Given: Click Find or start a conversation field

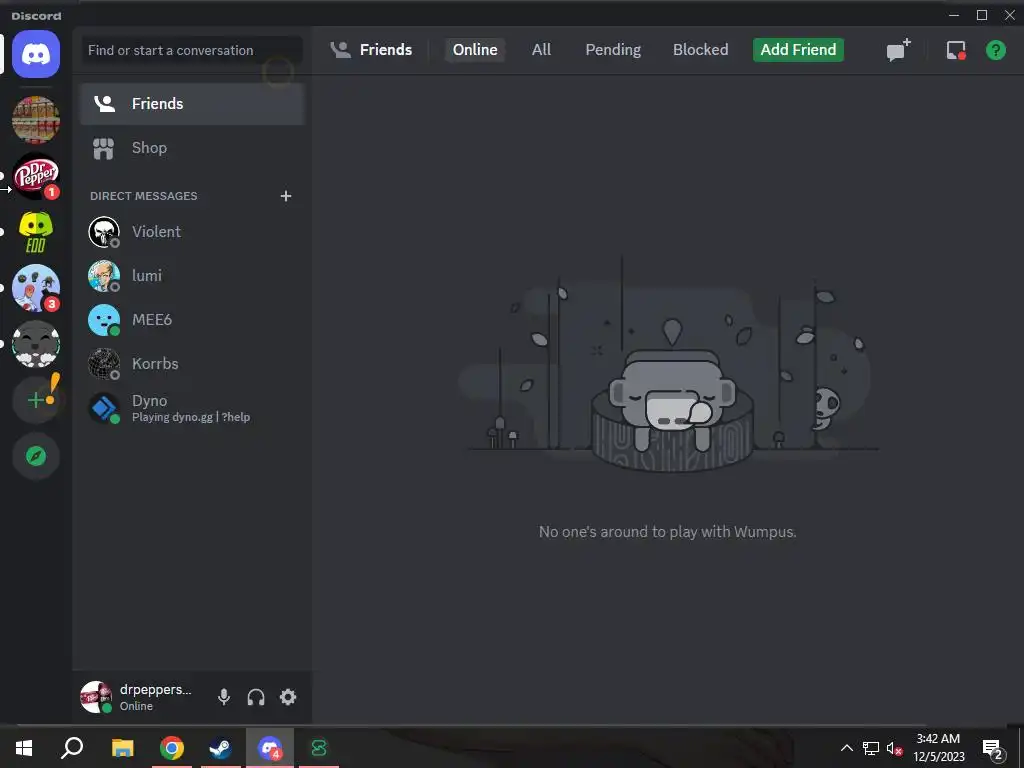Looking at the screenshot, I should tap(192, 50).
